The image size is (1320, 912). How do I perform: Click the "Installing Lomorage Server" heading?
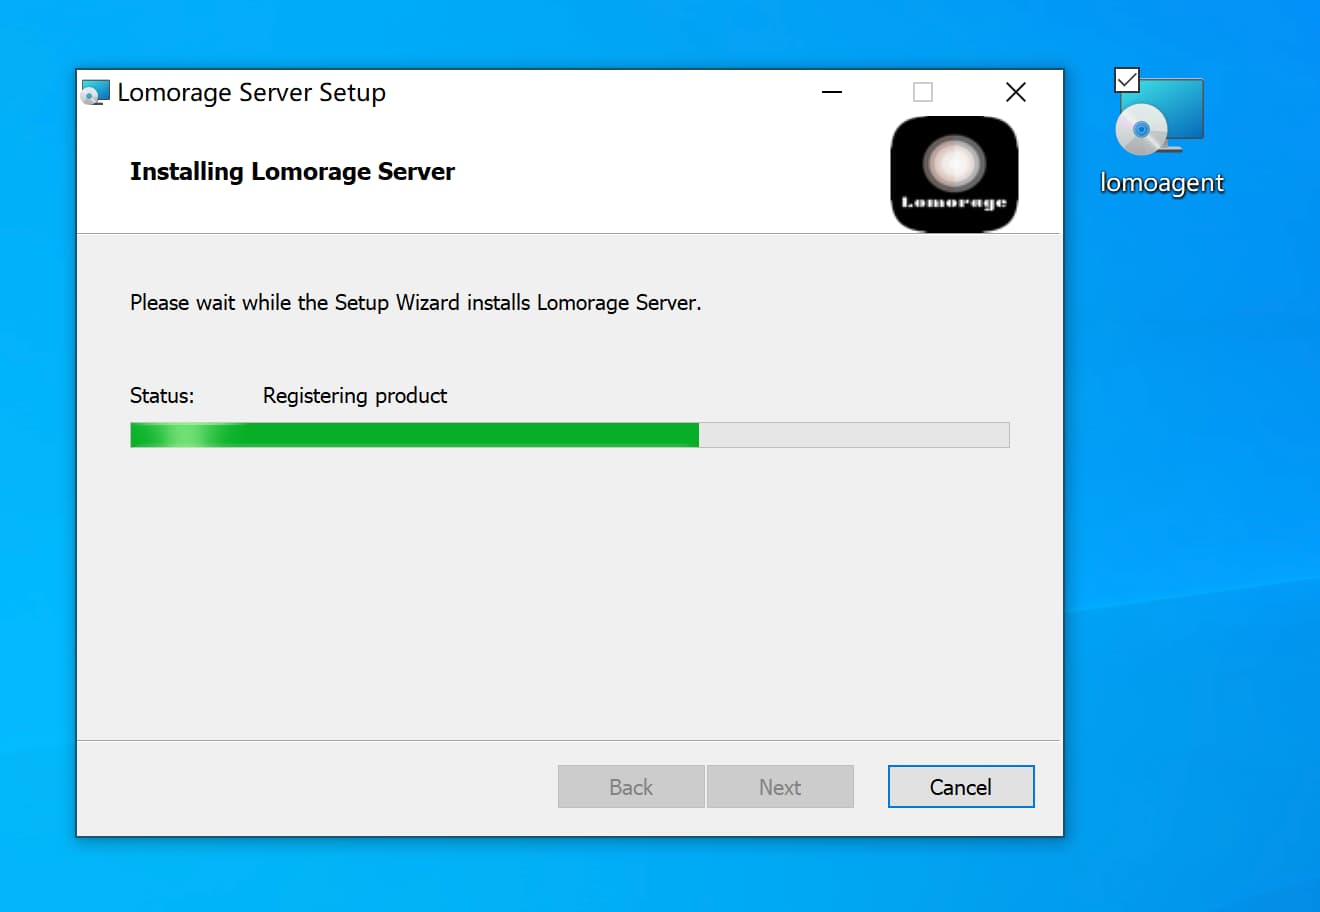click(292, 172)
